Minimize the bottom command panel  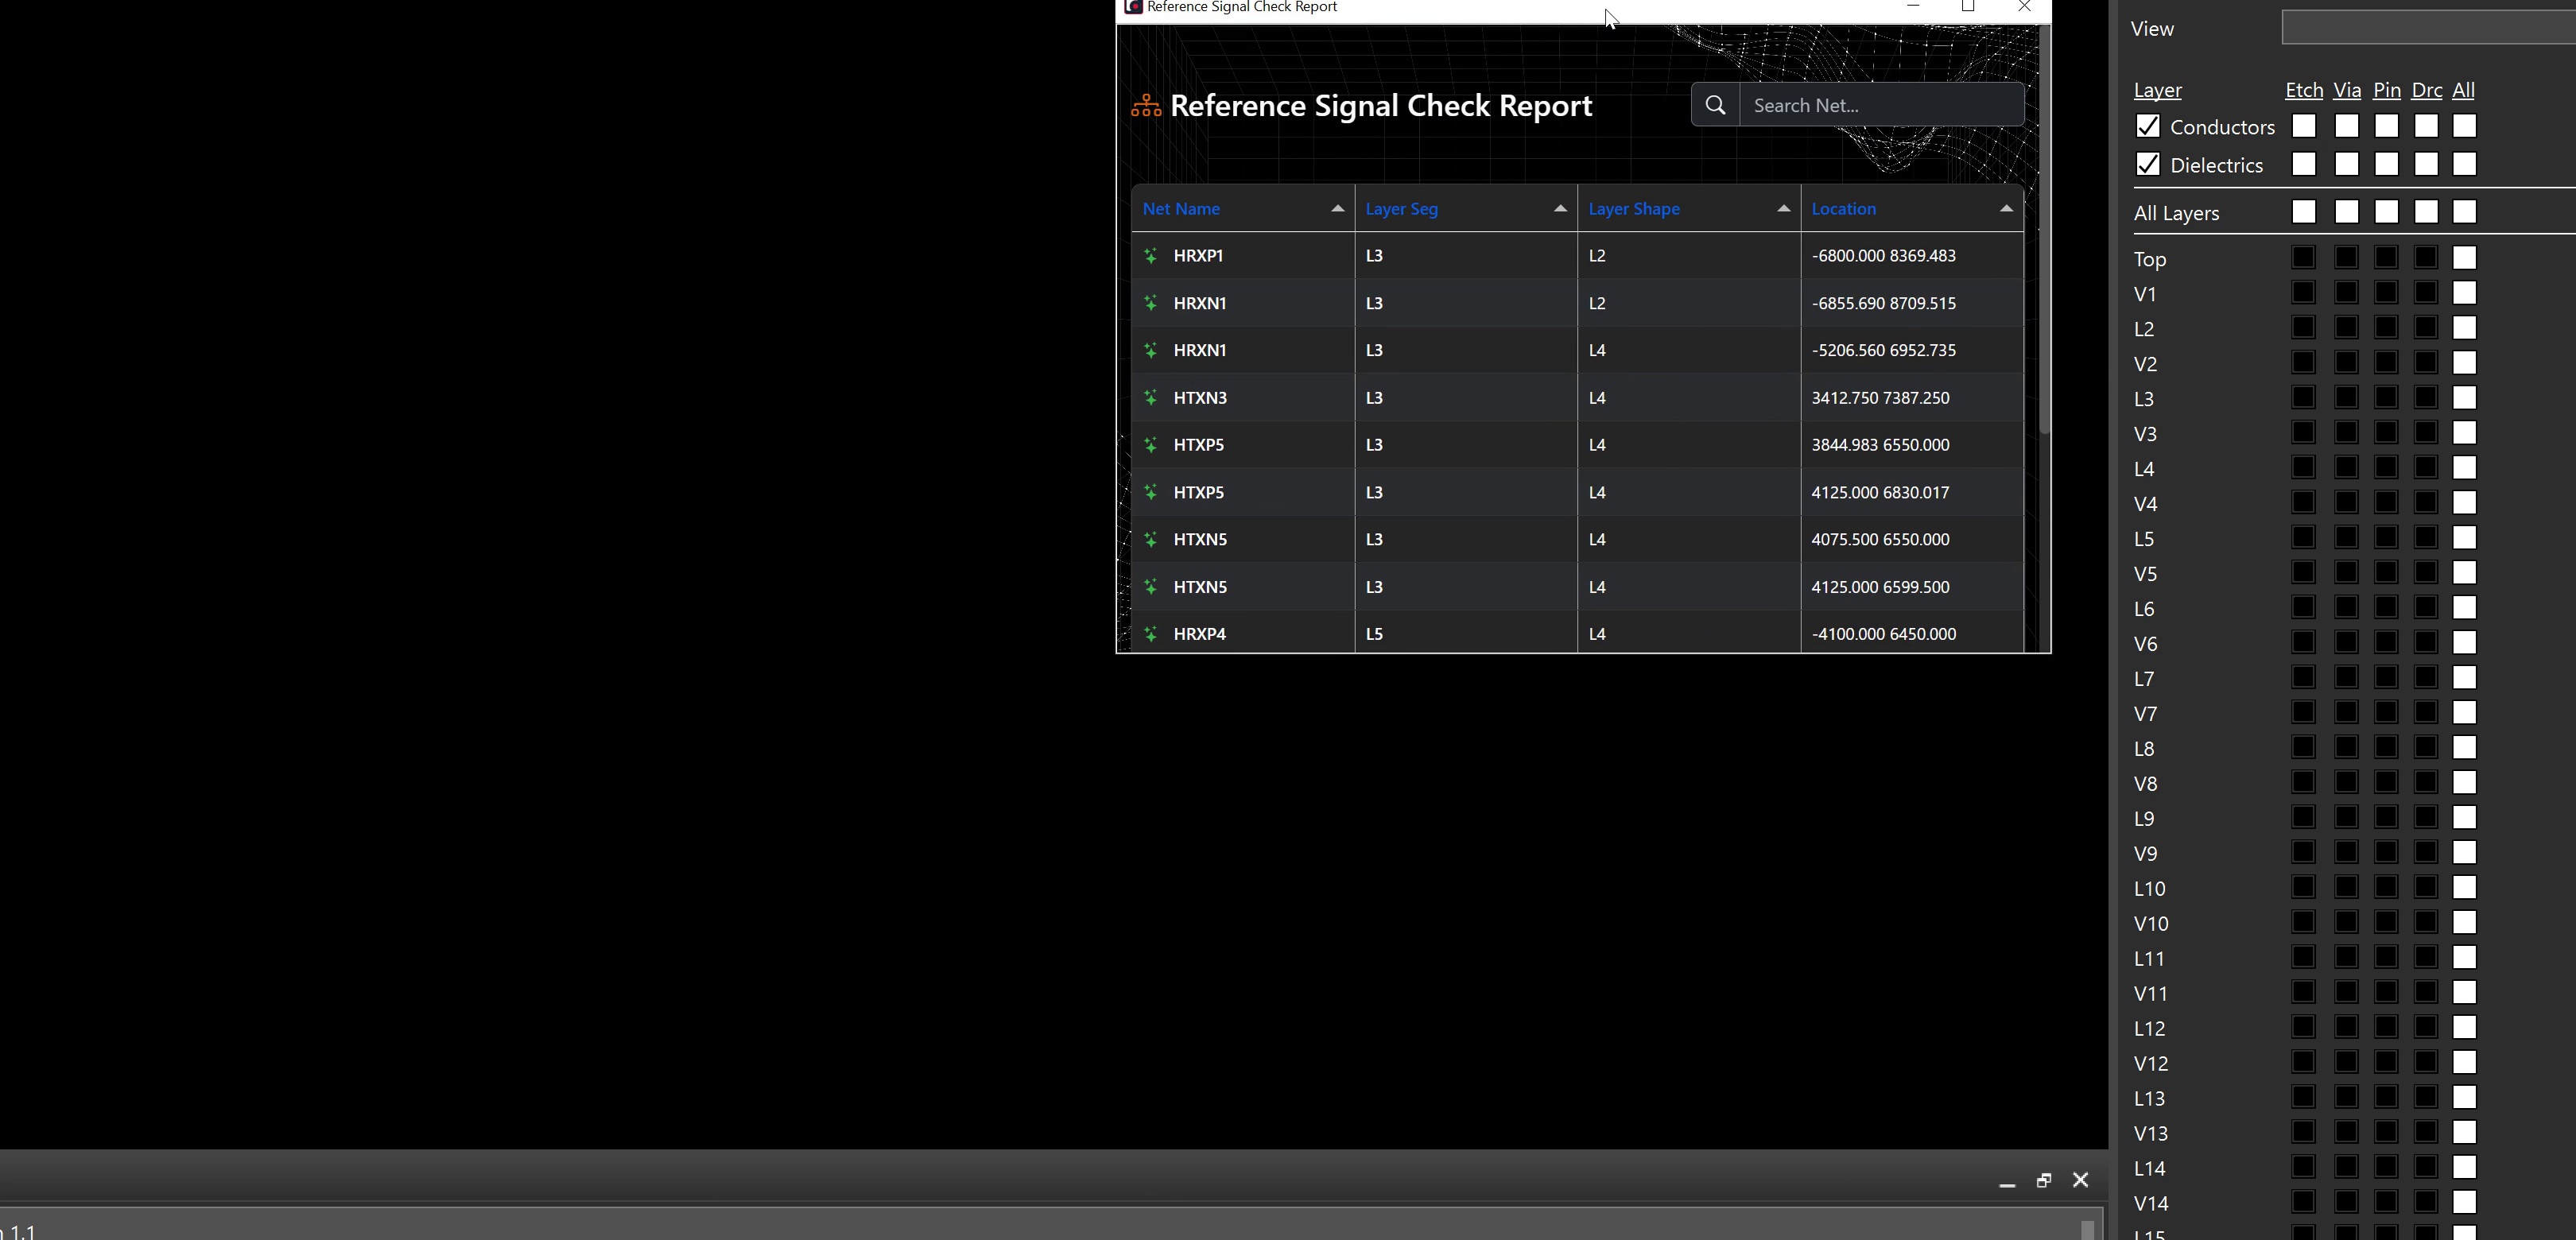click(x=2007, y=1184)
